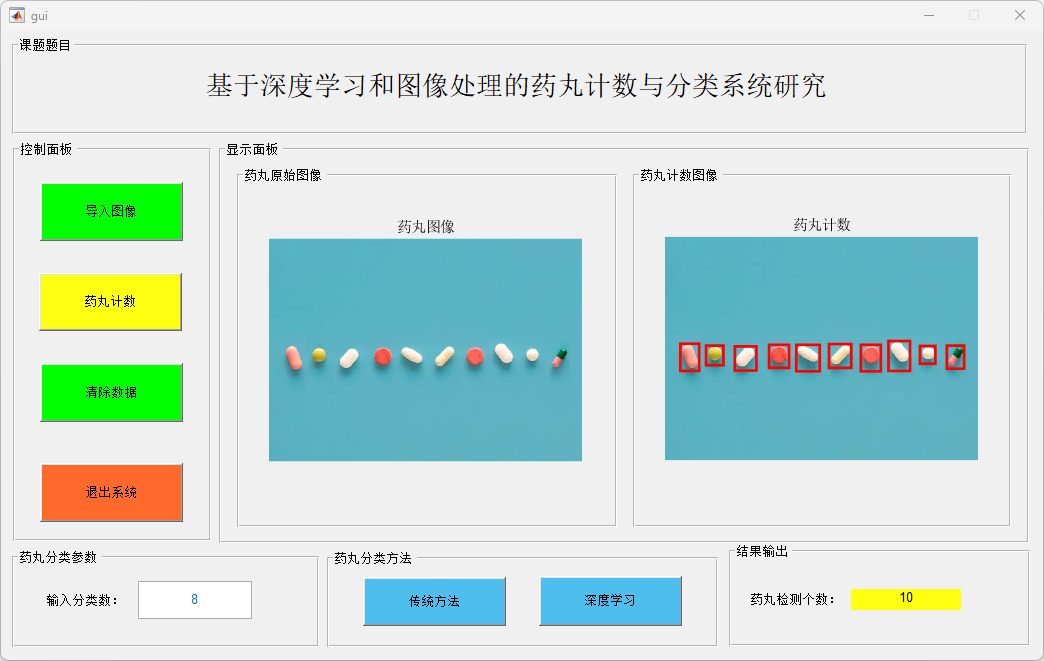This screenshot has width=1044, height=661.
Task: Minimize the gui window
Action: (929, 15)
